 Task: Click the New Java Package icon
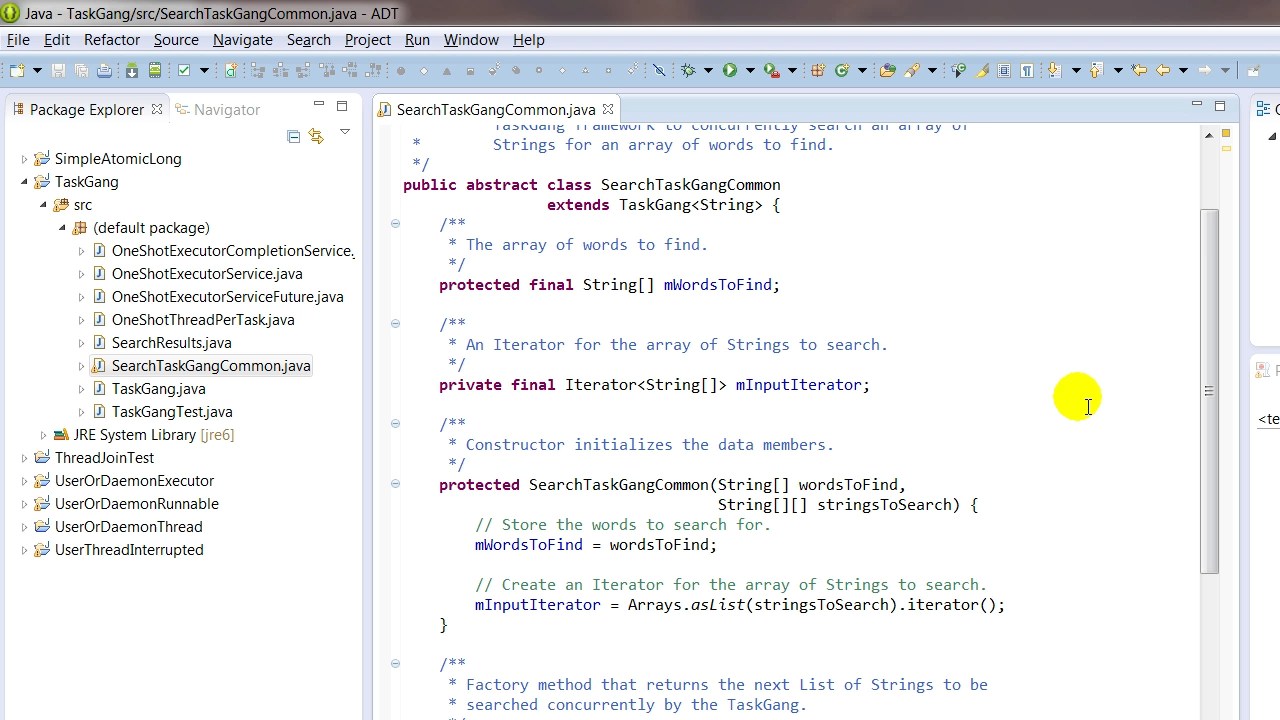pyautogui.click(x=818, y=70)
